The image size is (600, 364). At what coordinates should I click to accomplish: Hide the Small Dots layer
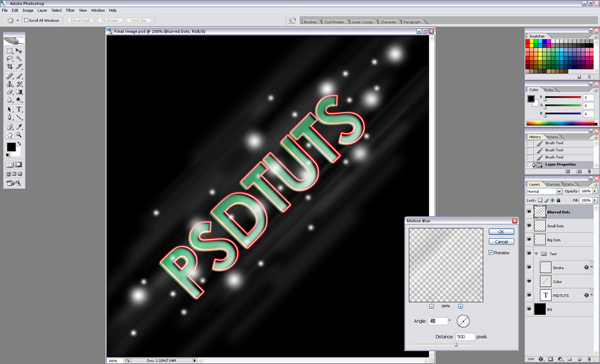point(529,226)
